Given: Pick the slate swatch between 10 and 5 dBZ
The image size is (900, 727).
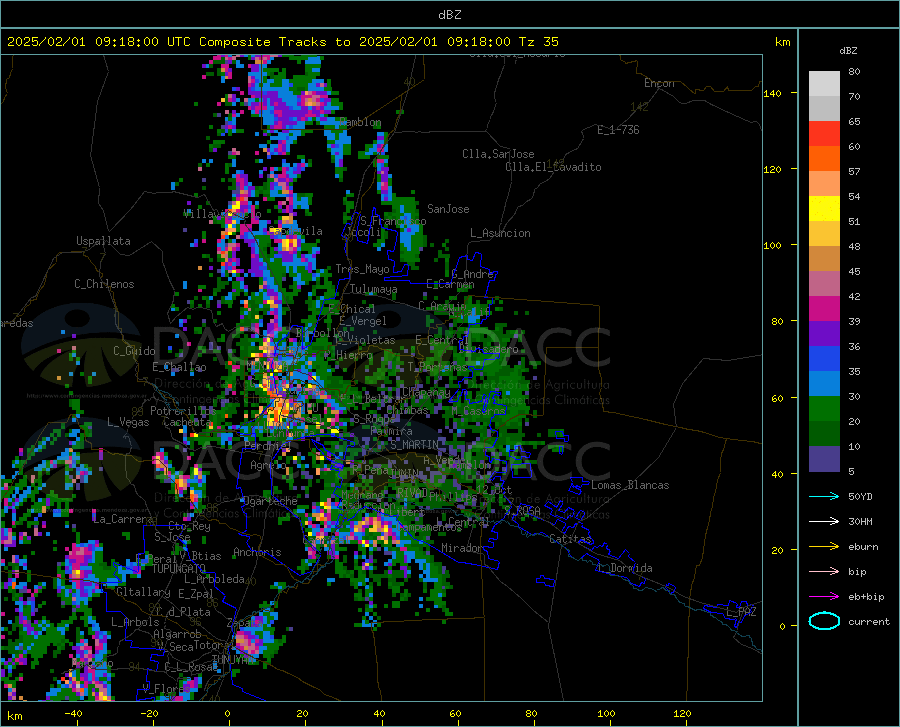Looking at the screenshot, I should click(x=824, y=459).
